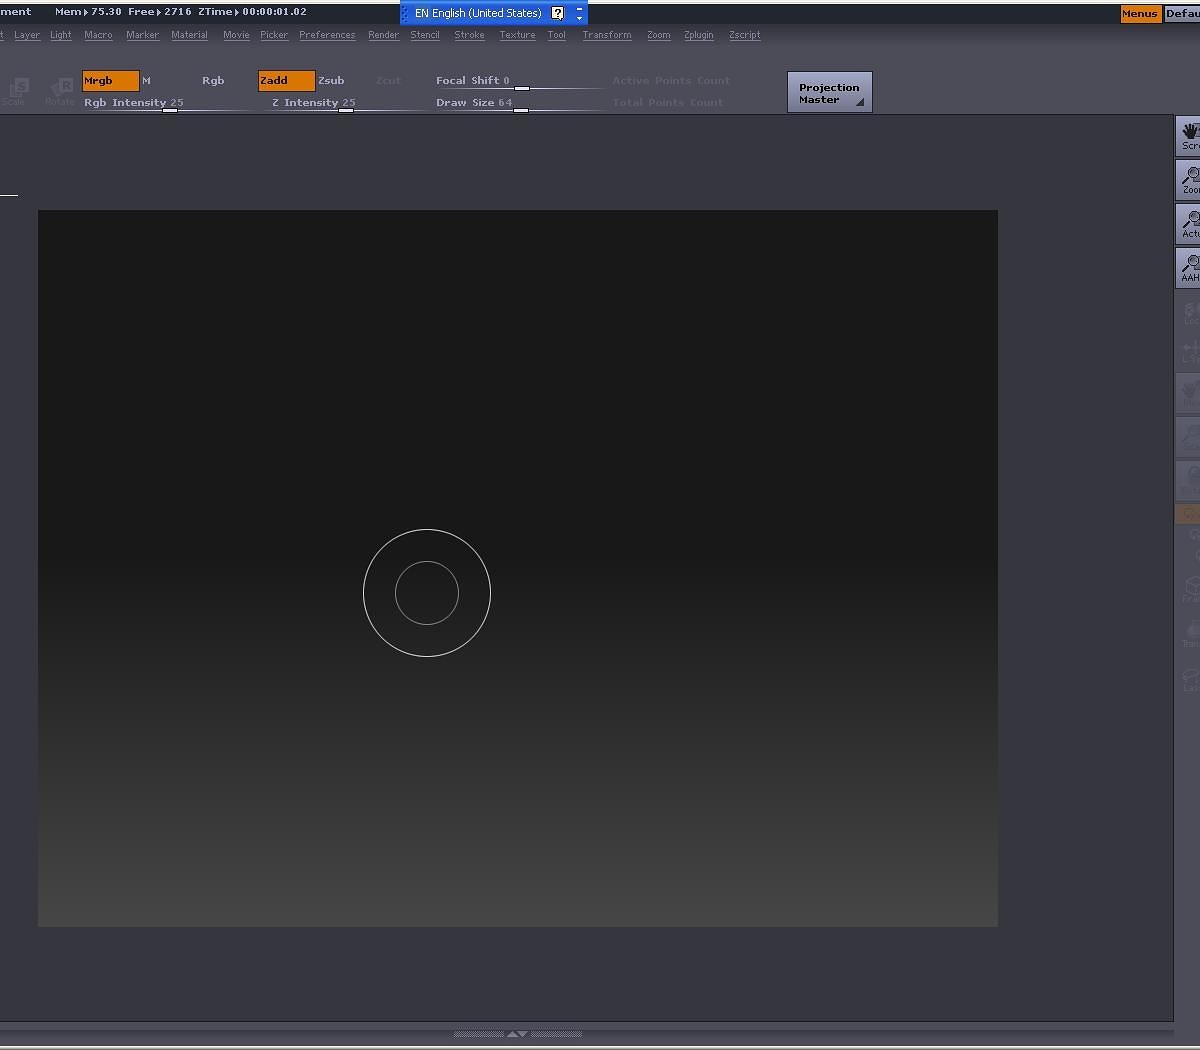Click the Focal Shift value field
The width and height of the screenshot is (1200, 1050).
click(505, 80)
